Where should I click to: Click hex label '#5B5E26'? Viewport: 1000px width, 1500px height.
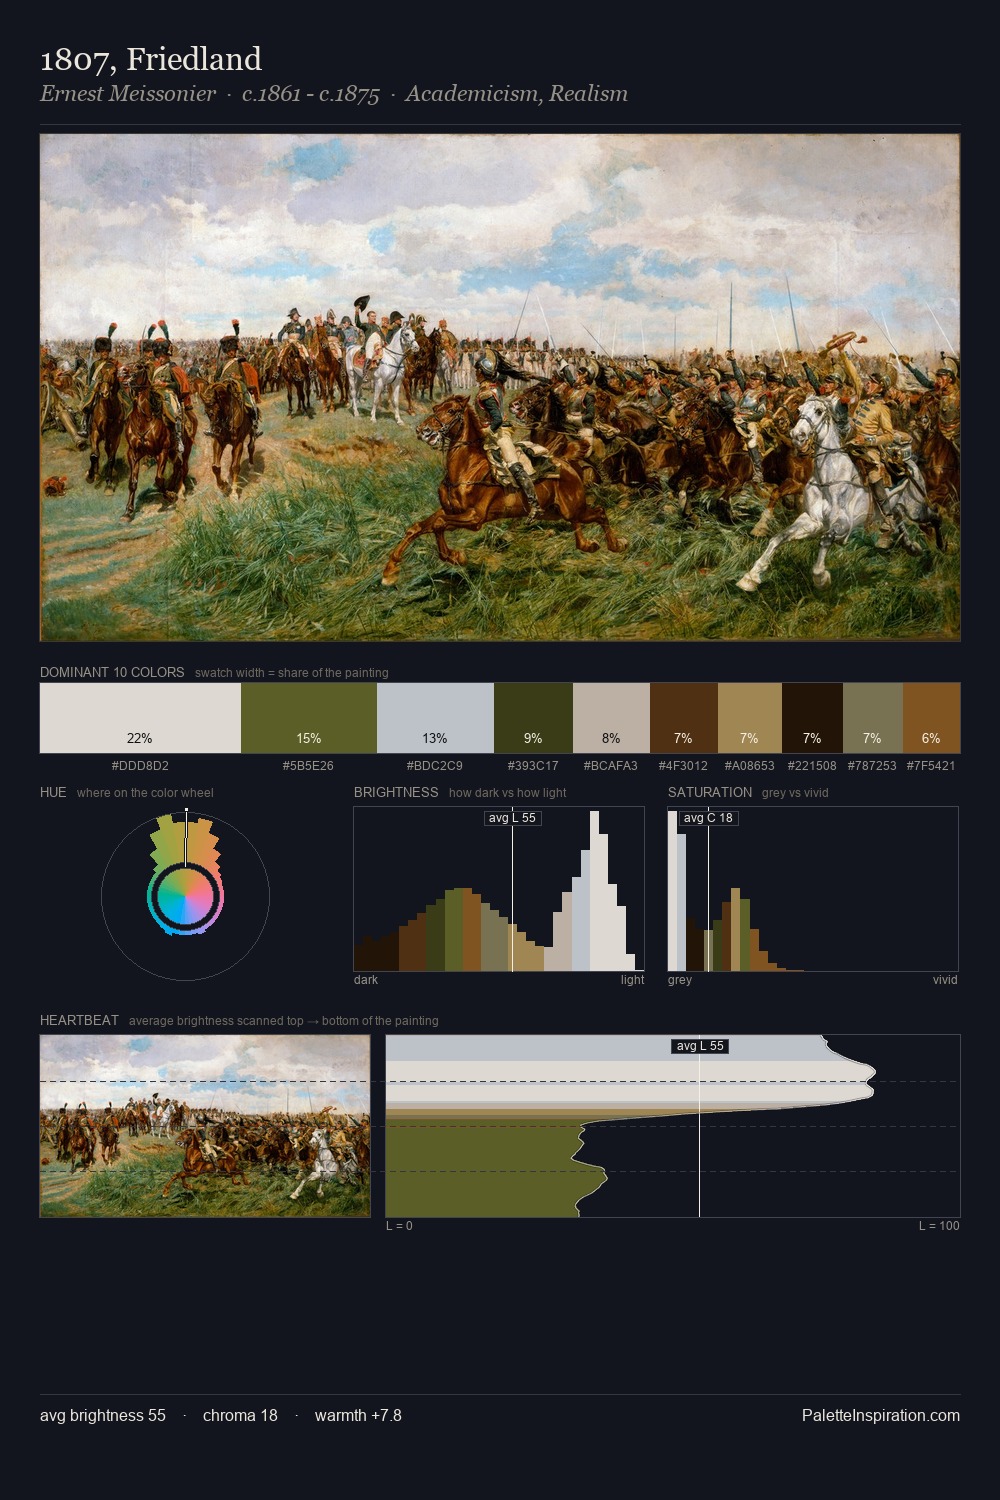pos(309,766)
